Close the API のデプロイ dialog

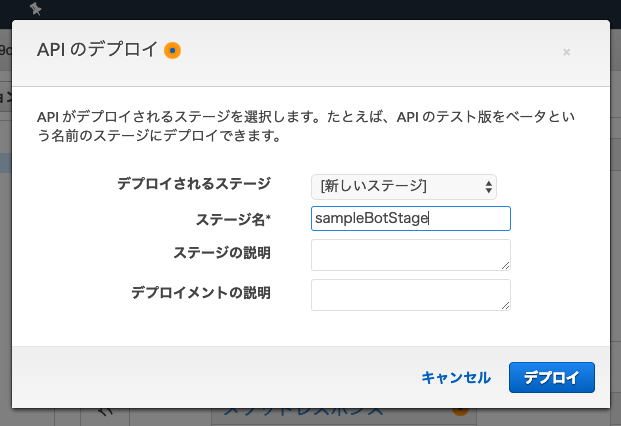566,52
